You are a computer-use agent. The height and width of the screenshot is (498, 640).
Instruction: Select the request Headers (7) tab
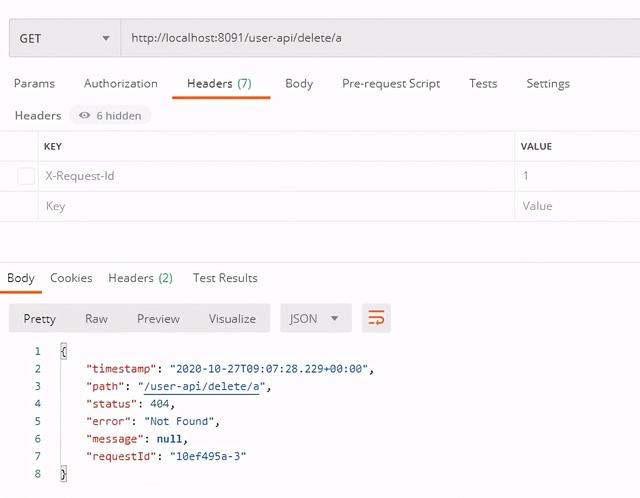point(220,84)
